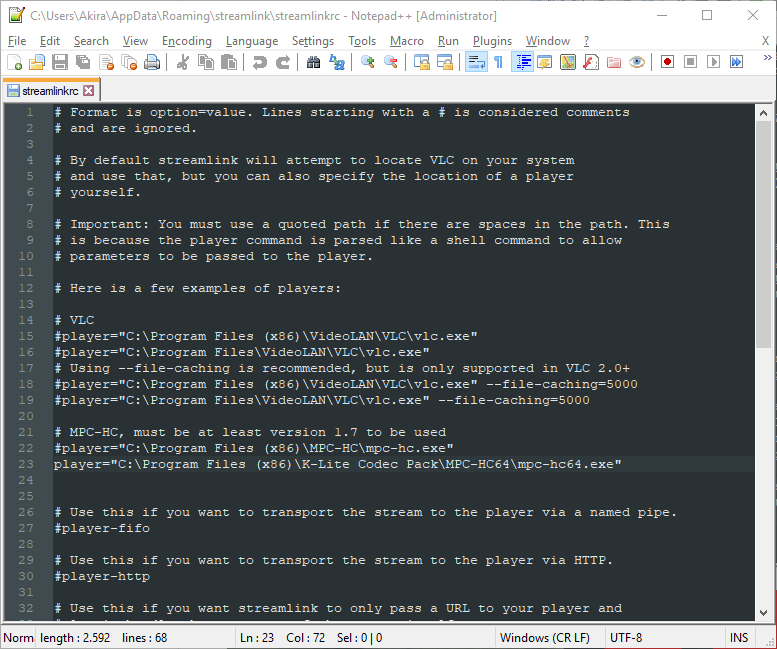Screen dimensions: 777x649
Task: Open the Language menu
Action: coord(252,41)
